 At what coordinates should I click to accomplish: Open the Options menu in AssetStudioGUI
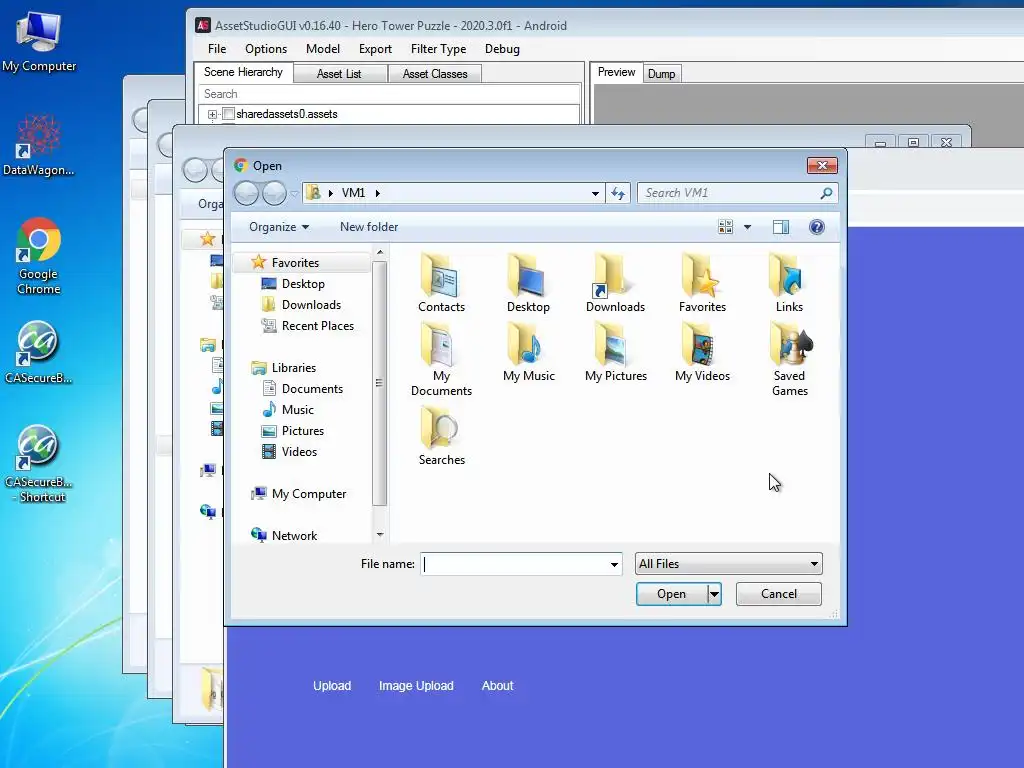266,49
